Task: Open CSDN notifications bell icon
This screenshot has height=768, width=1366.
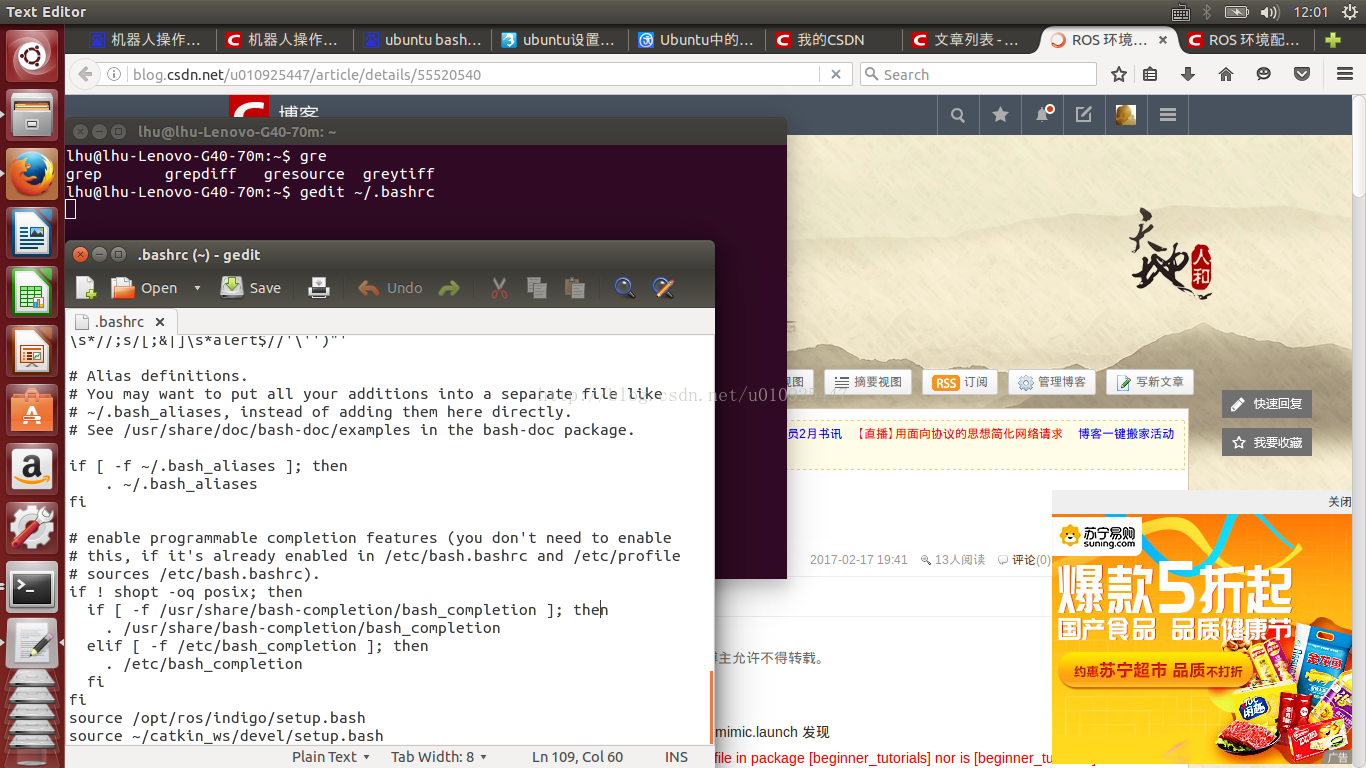Action: tap(1042, 115)
